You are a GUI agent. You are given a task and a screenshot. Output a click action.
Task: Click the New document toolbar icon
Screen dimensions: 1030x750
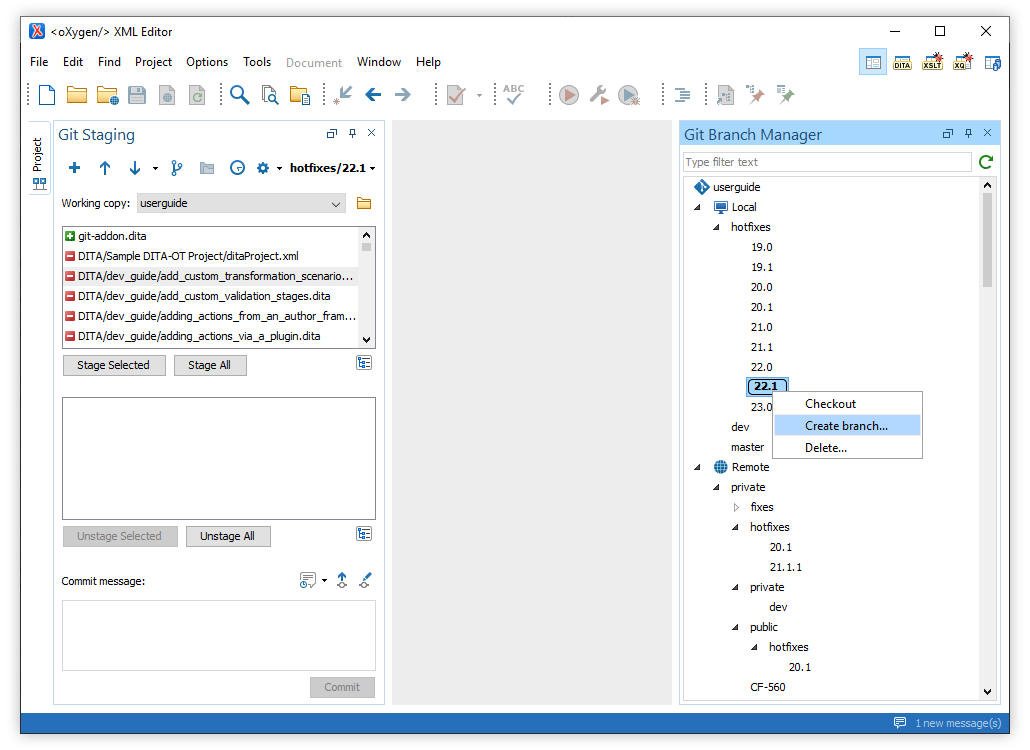click(x=47, y=95)
